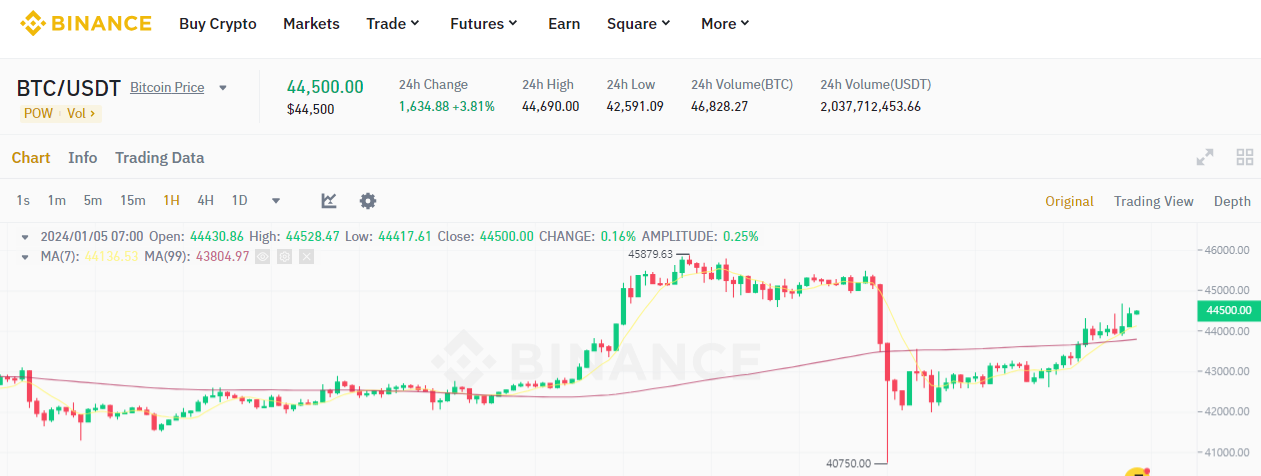Select the 1D interval
Screen dimensions: 1261x476
240,201
